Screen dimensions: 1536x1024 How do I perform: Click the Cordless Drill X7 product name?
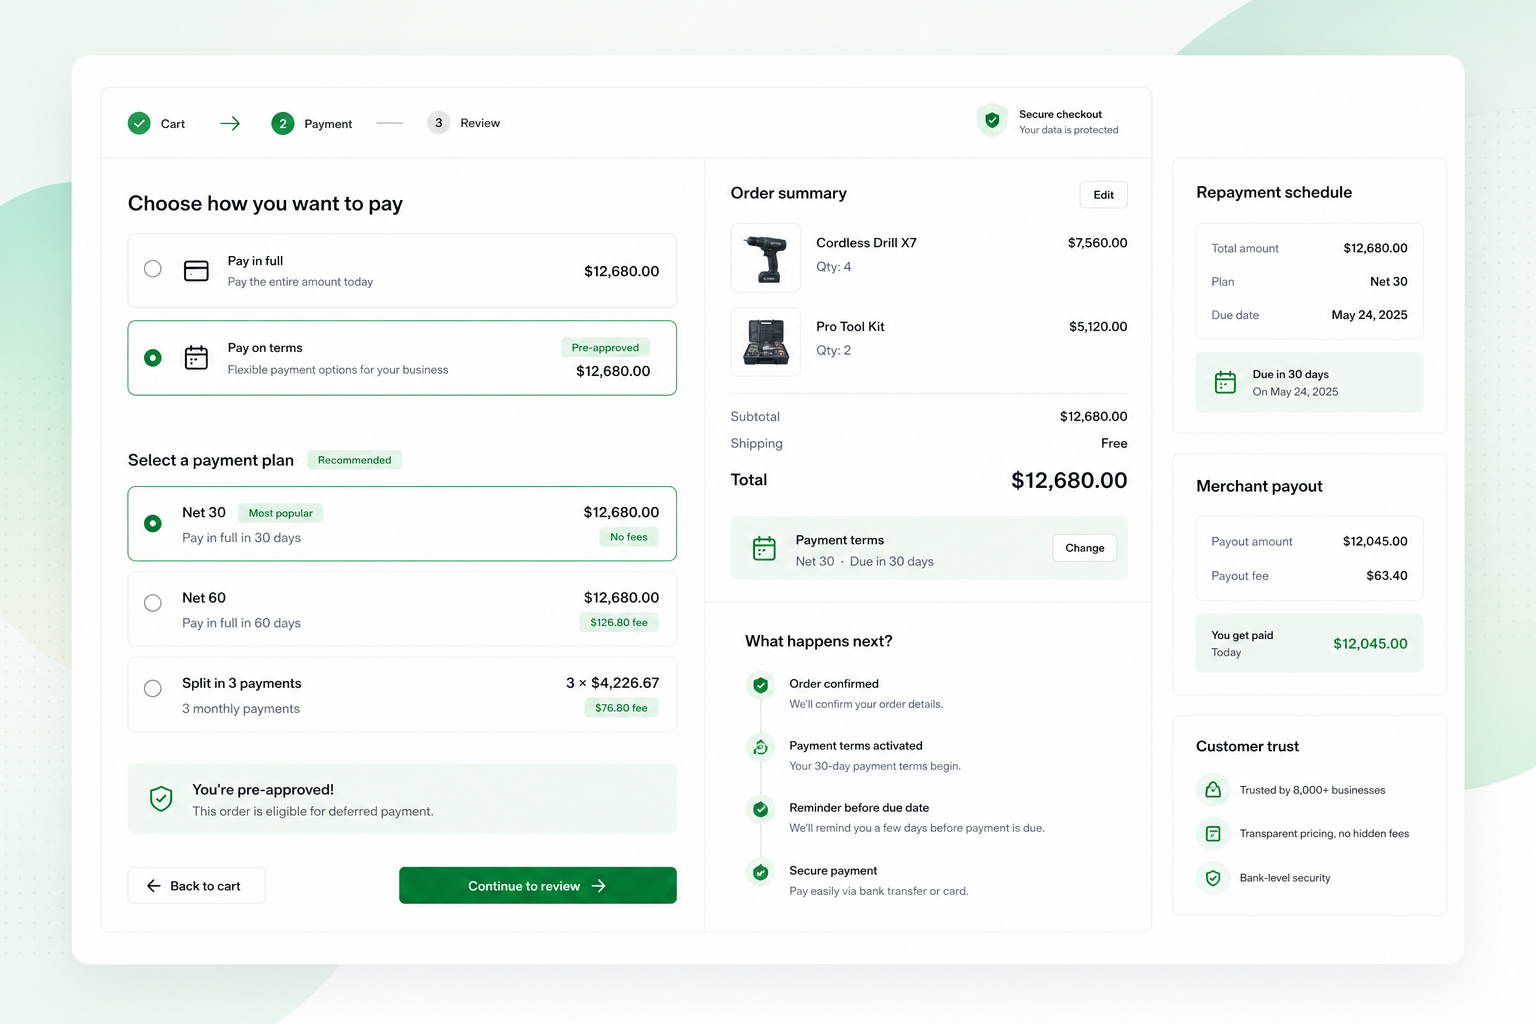866,243
